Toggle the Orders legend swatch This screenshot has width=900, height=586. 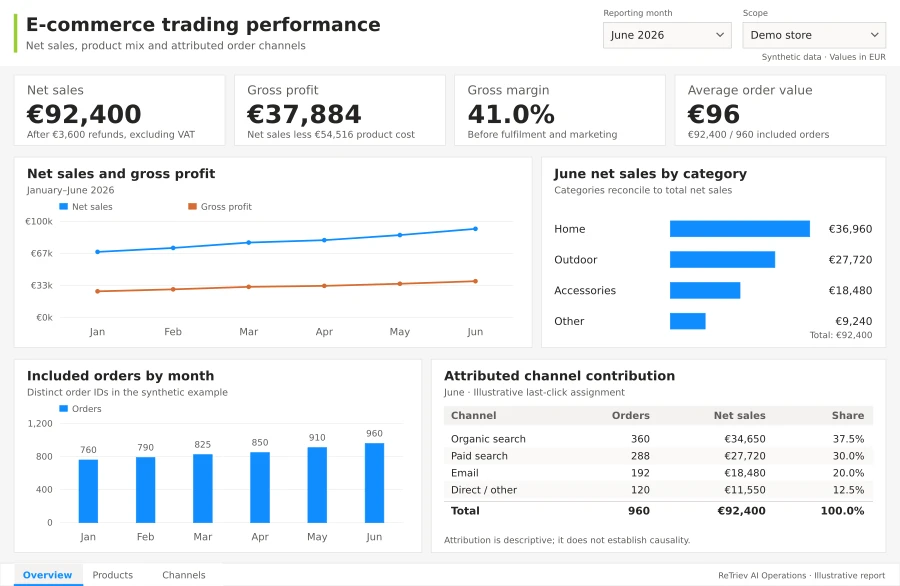click(x=64, y=409)
